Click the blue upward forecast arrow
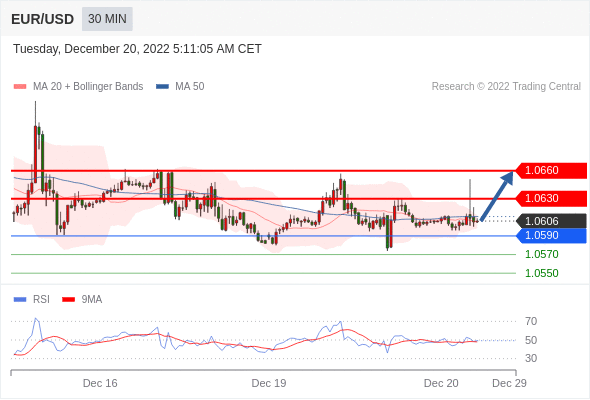 [x=497, y=196]
